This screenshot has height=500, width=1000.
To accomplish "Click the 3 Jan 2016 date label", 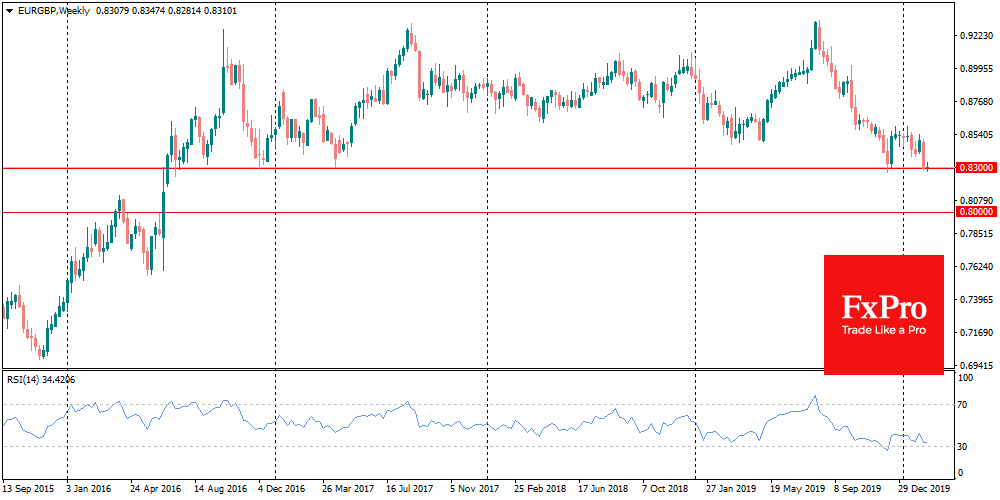I will [x=87, y=489].
